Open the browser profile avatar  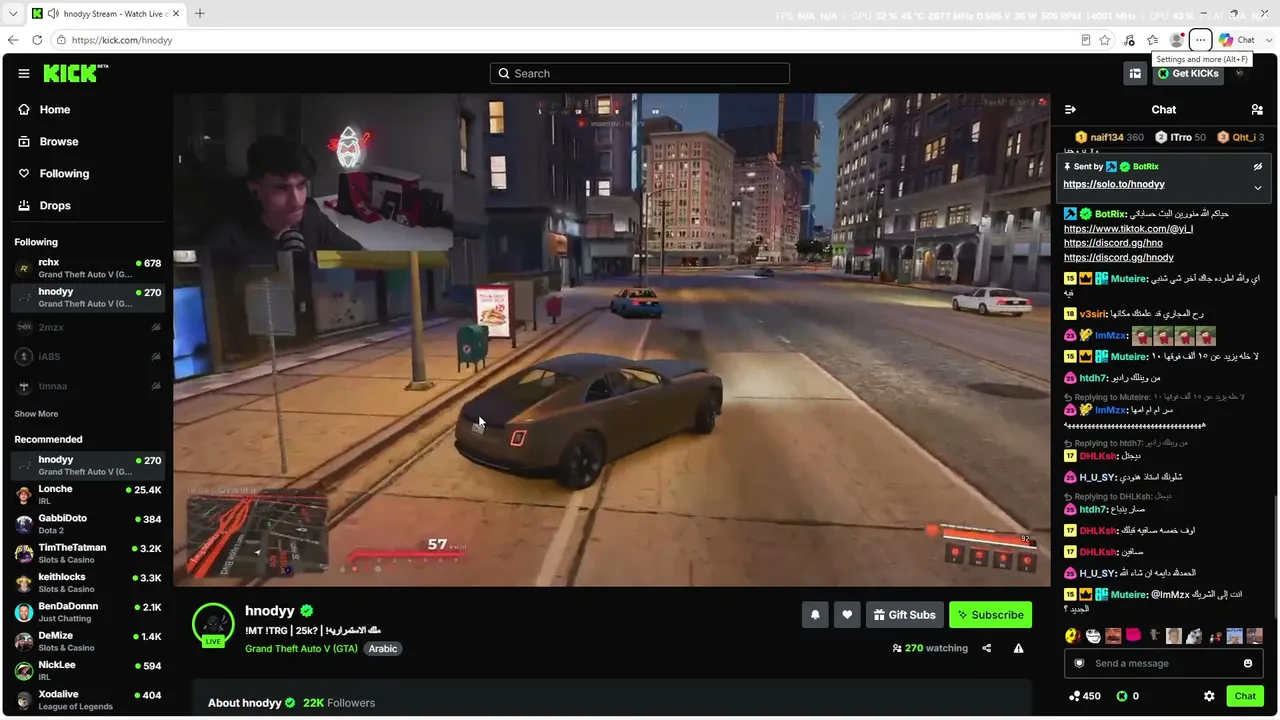click(1177, 40)
